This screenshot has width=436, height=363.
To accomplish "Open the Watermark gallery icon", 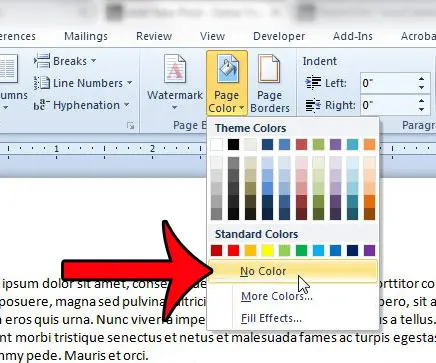I will click(175, 69).
